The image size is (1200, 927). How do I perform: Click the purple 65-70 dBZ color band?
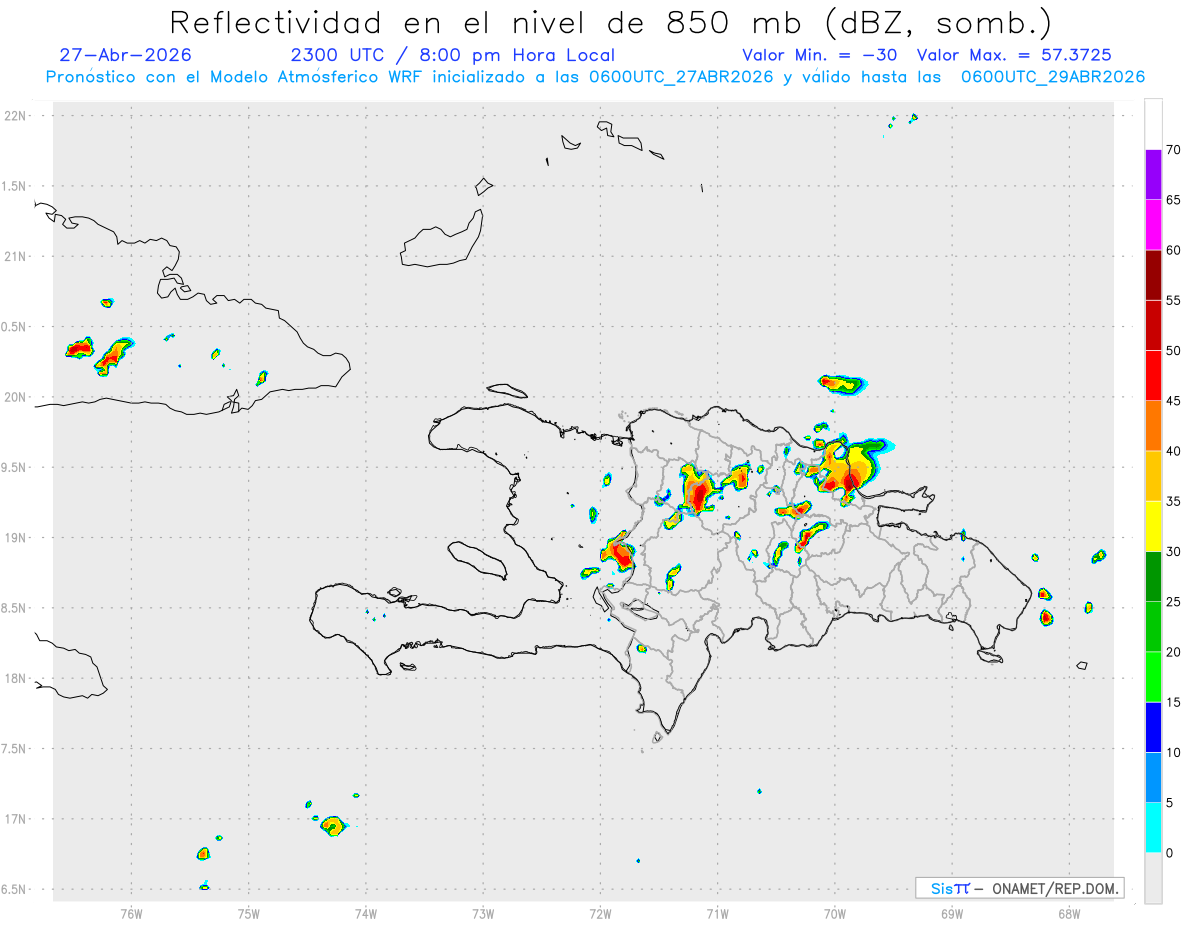pyautogui.click(x=1153, y=175)
